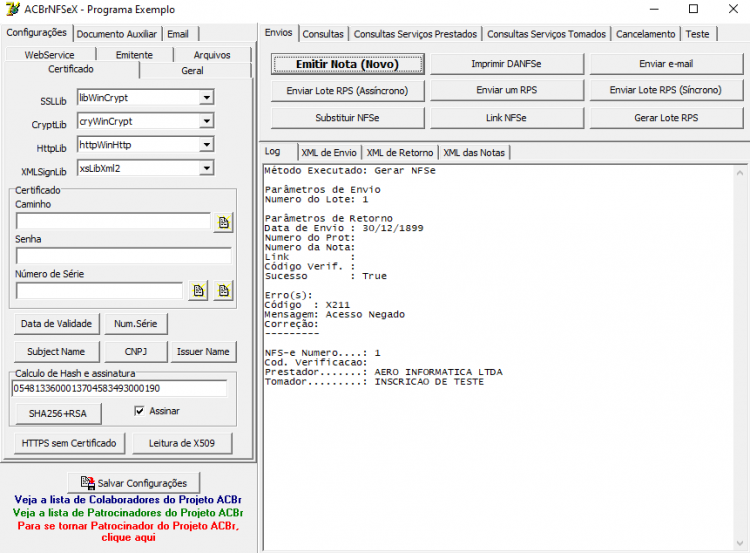Click the hash calculation text field
Image resolution: width=750 pixels, height=553 pixels.
119,388
